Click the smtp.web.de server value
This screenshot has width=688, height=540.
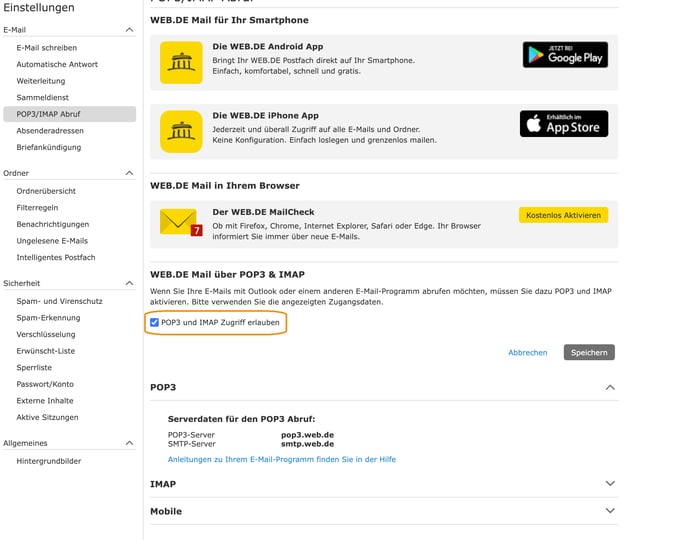coord(308,444)
